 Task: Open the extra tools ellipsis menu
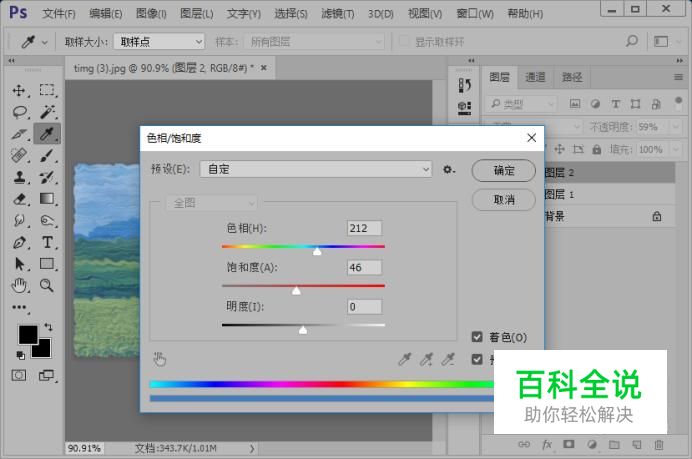[x=19, y=307]
